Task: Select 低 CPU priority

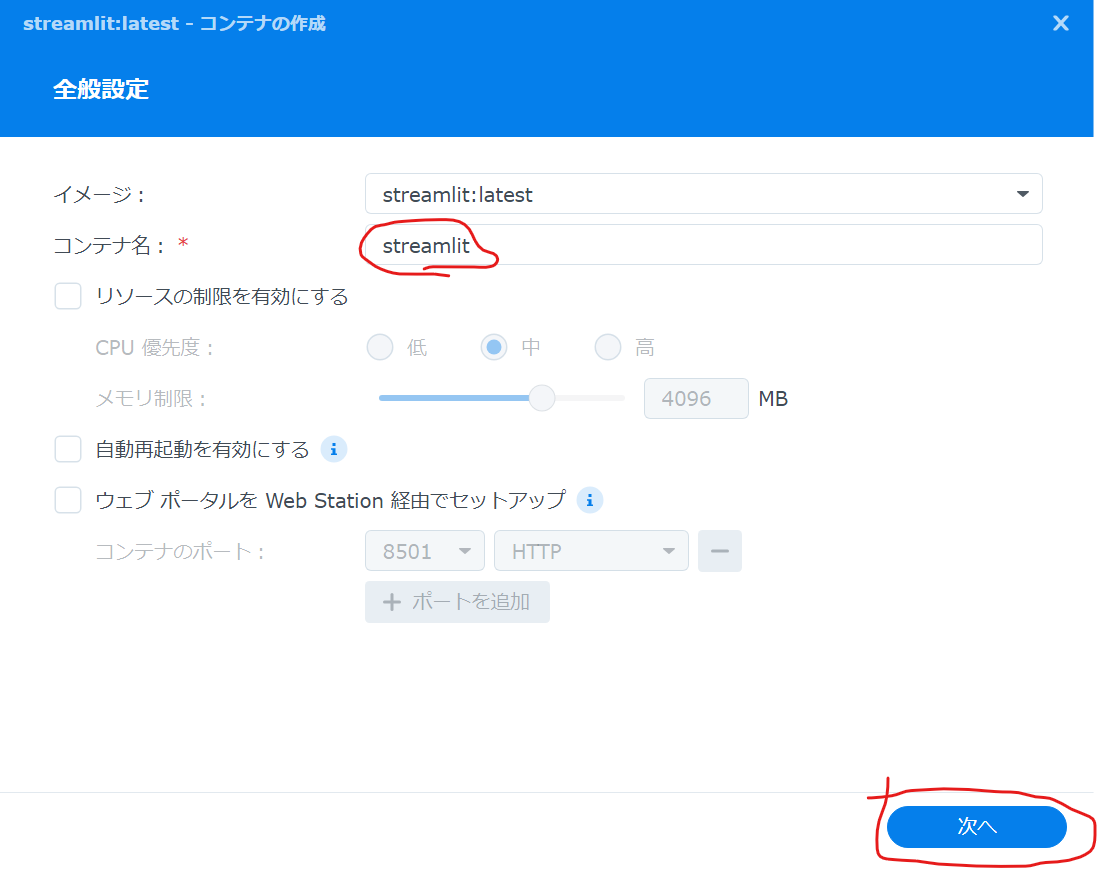Action: click(380, 347)
